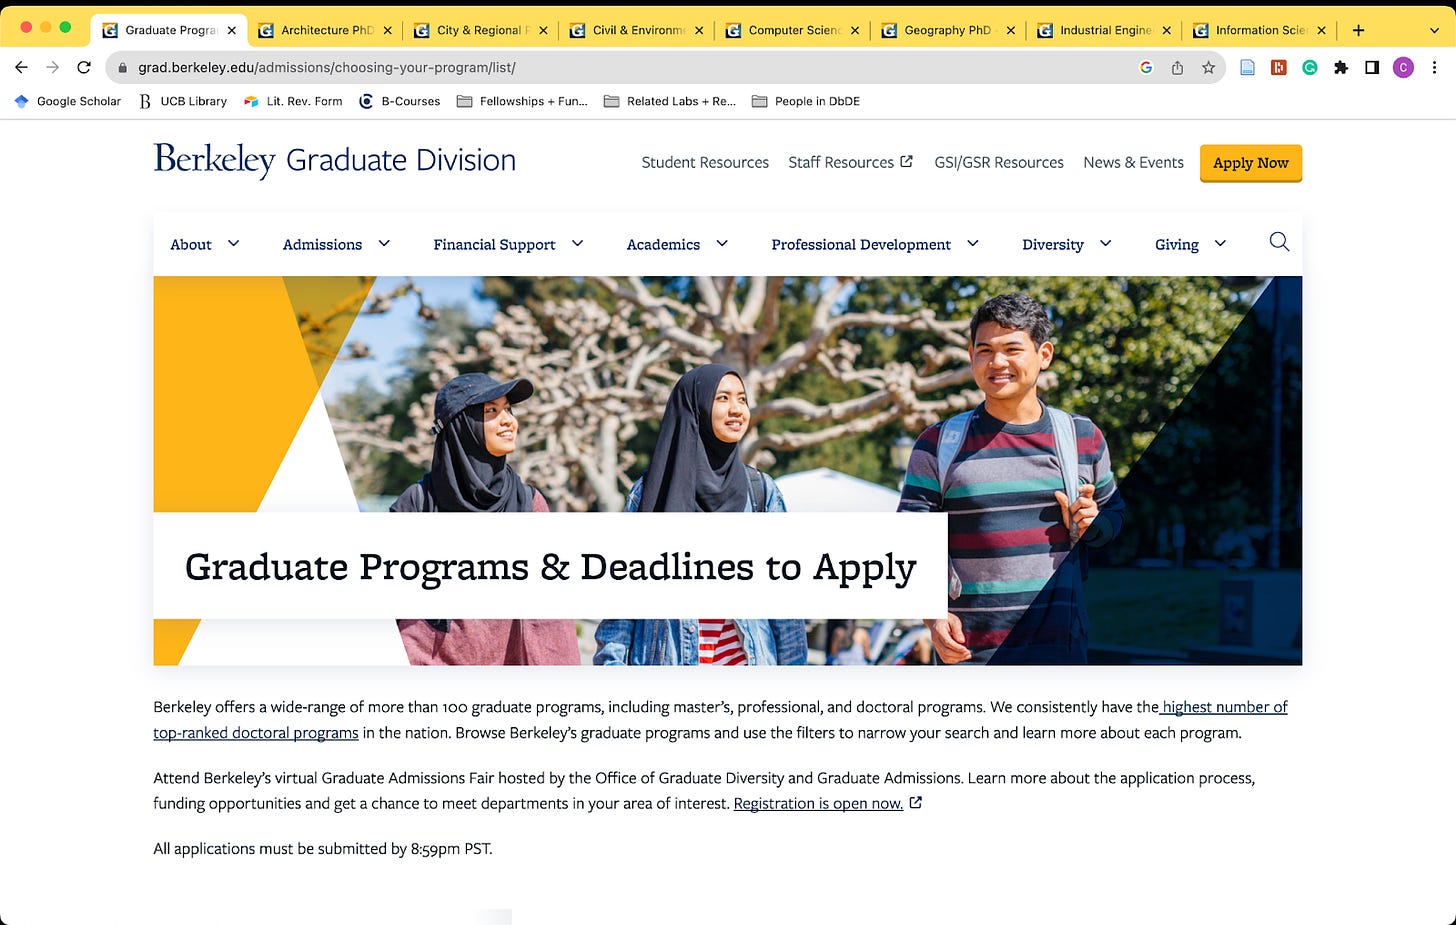Click the external link icon after Registration is open now
The image size is (1456, 925).
click(x=915, y=802)
